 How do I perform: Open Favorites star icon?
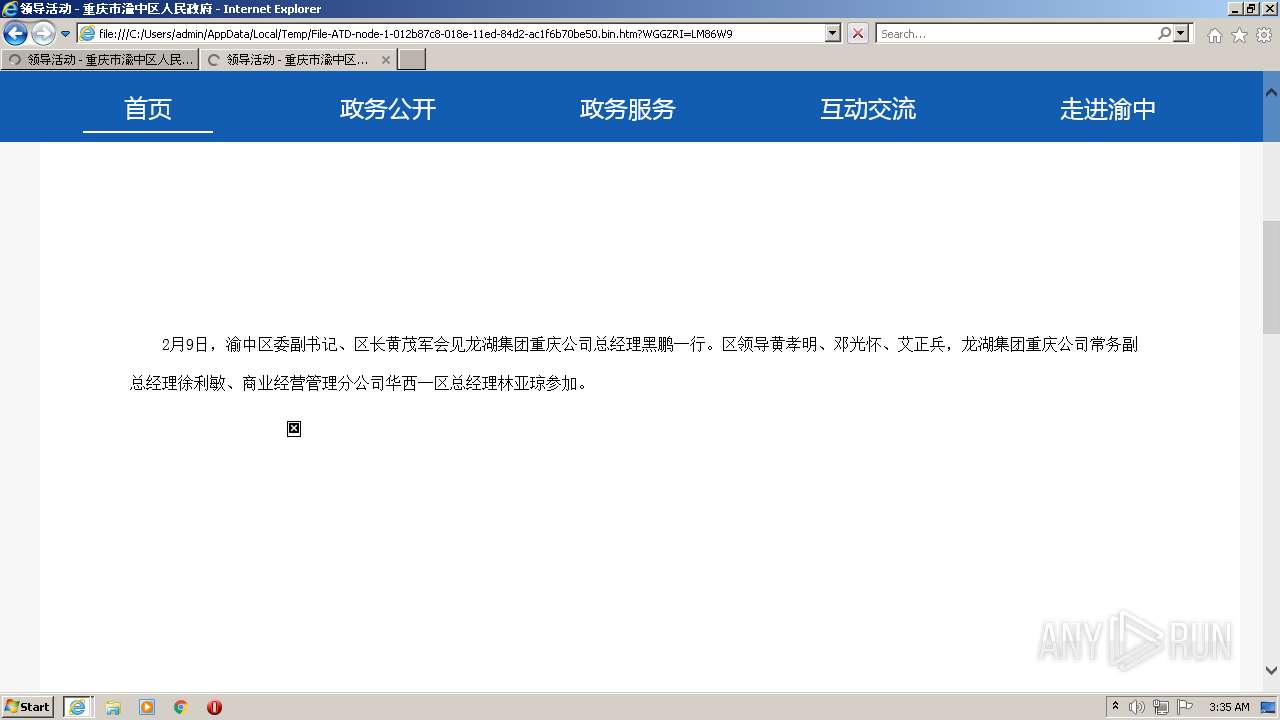point(1239,35)
